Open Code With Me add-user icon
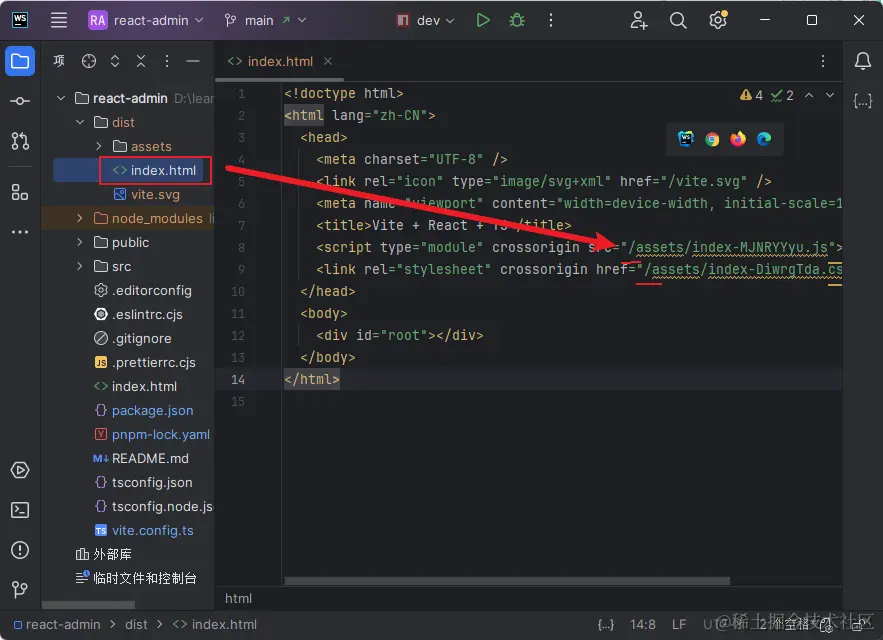Image resolution: width=883 pixels, height=640 pixels. [639, 20]
